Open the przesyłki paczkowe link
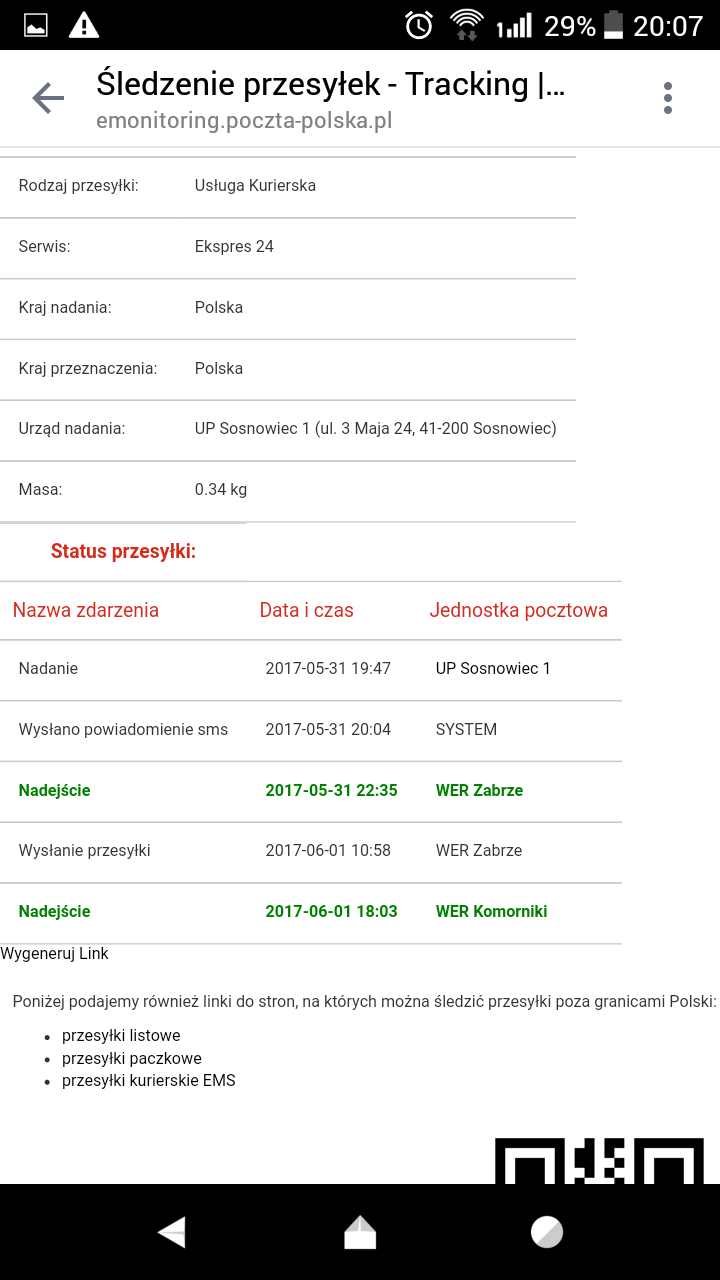This screenshot has width=720, height=1280. pos(132,1058)
